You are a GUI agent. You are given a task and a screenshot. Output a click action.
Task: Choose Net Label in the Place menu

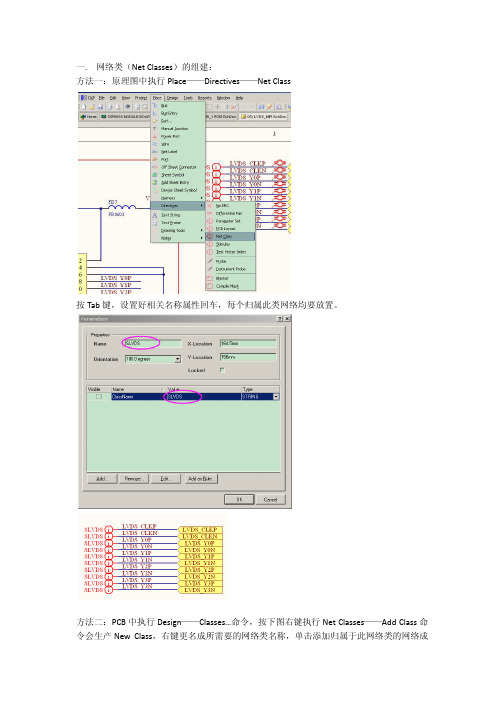(178, 151)
